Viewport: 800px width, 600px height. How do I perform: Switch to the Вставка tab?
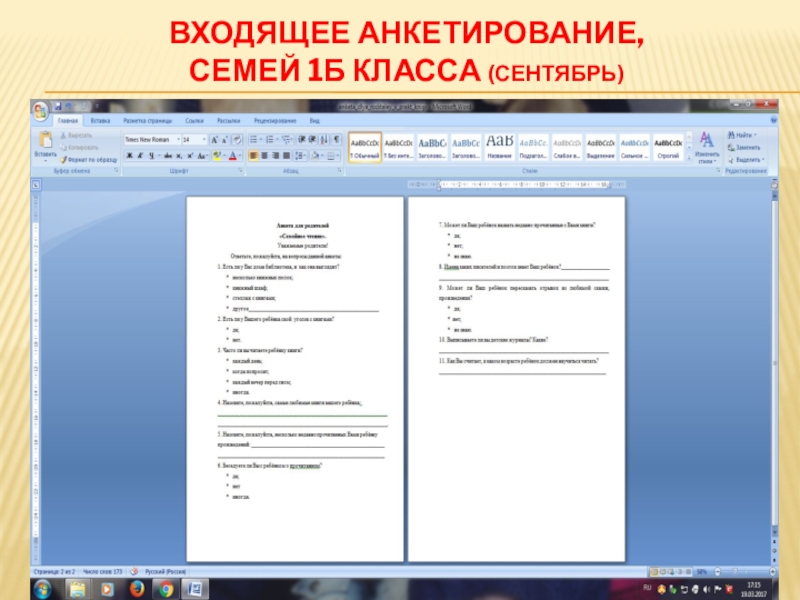coord(100,120)
